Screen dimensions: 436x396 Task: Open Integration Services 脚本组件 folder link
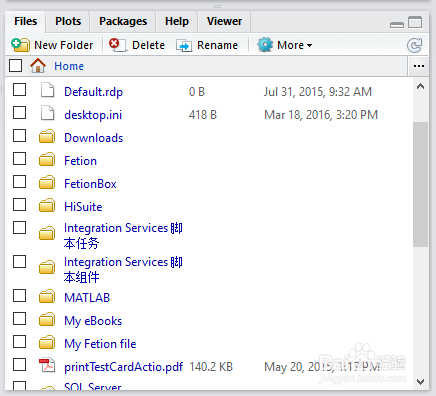pos(123,270)
